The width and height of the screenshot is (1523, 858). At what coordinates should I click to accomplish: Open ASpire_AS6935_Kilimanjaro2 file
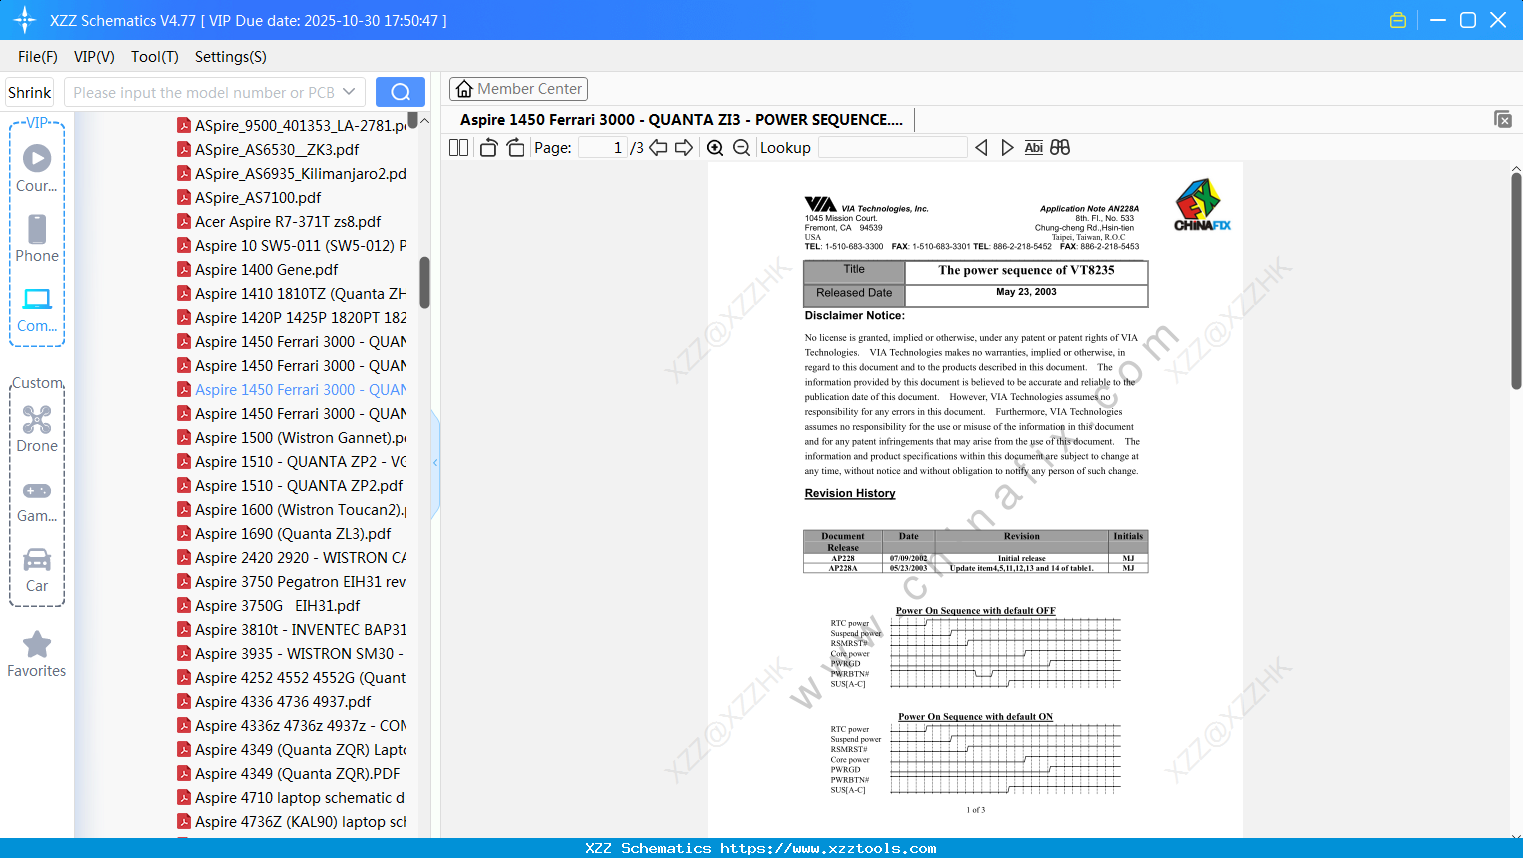click(300, 173)
